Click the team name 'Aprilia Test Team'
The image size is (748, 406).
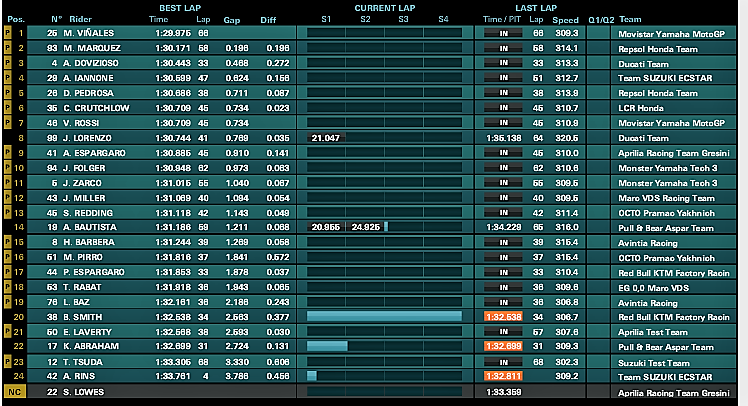coord(653,332)
